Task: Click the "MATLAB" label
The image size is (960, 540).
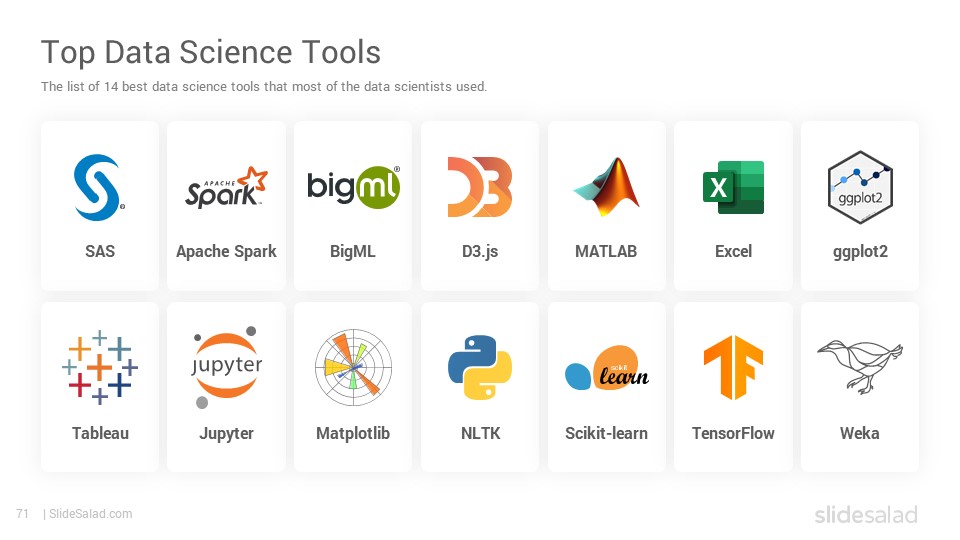Action: click(606, 251)
